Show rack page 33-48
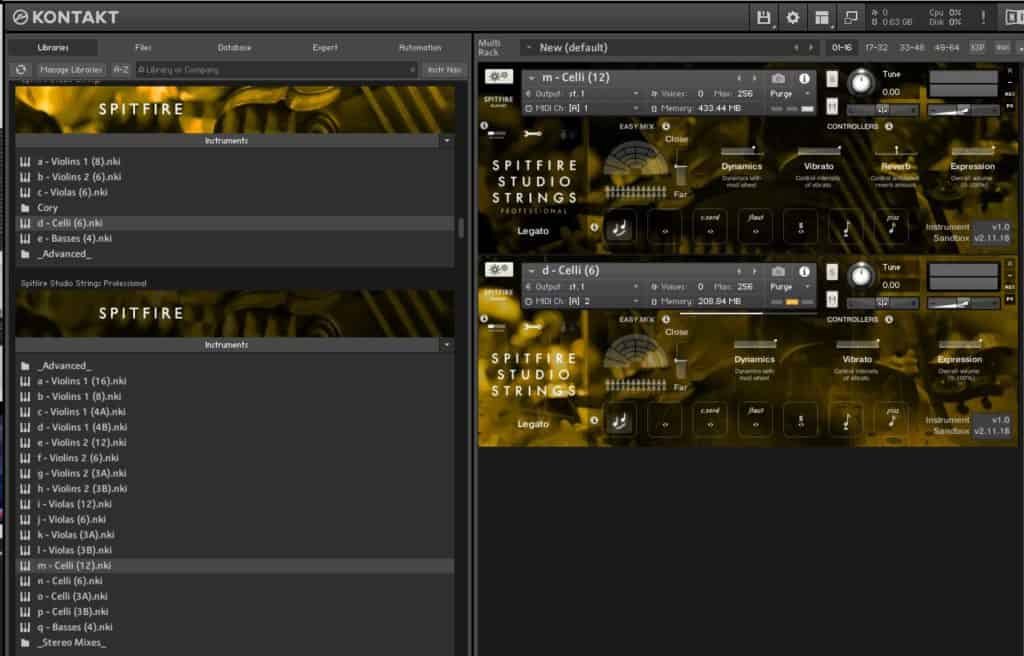 [x=911, y=48]
